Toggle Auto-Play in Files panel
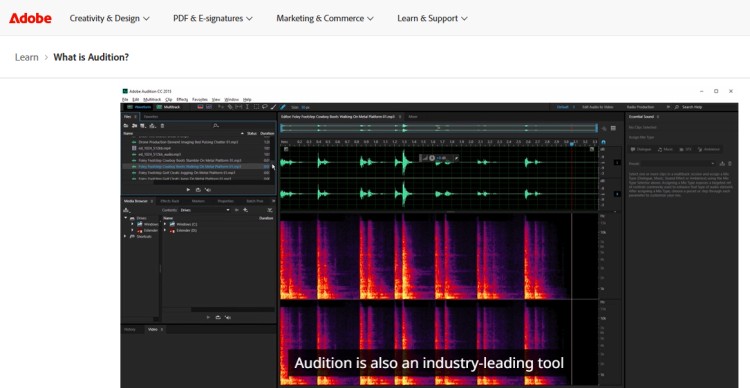This screenshot has width=750, height=388. click(208, 190)
